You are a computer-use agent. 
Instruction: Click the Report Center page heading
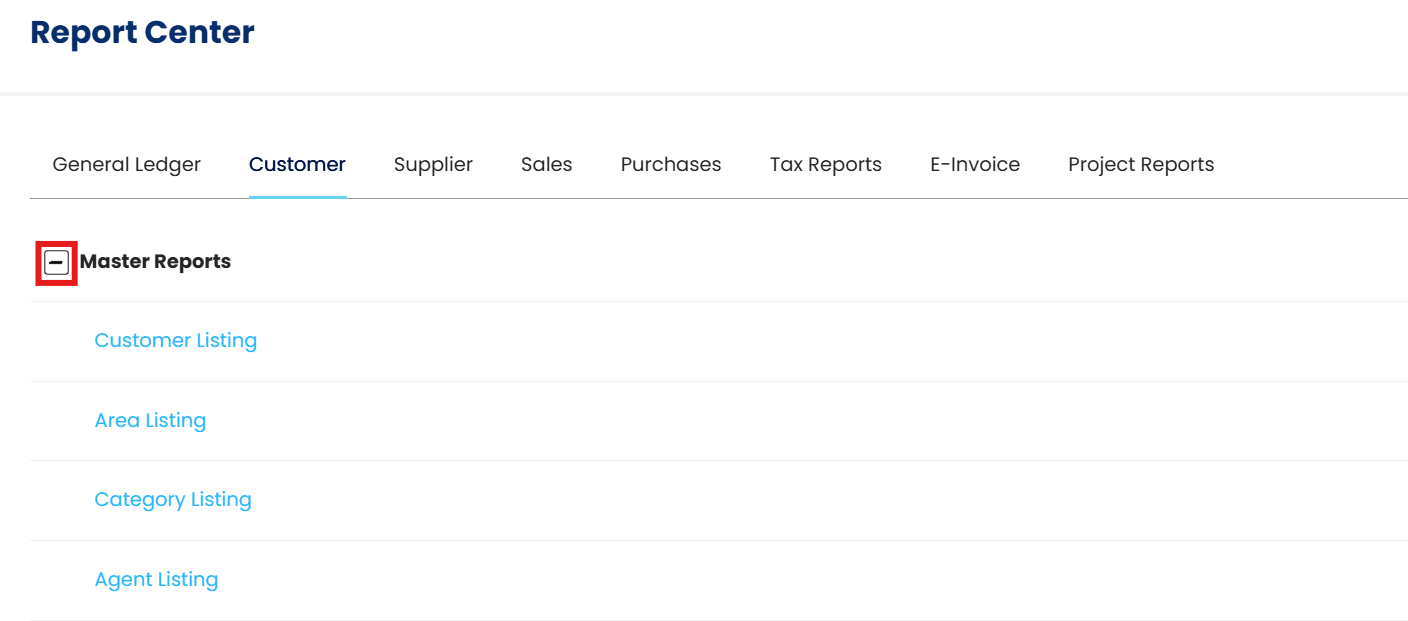143,33
